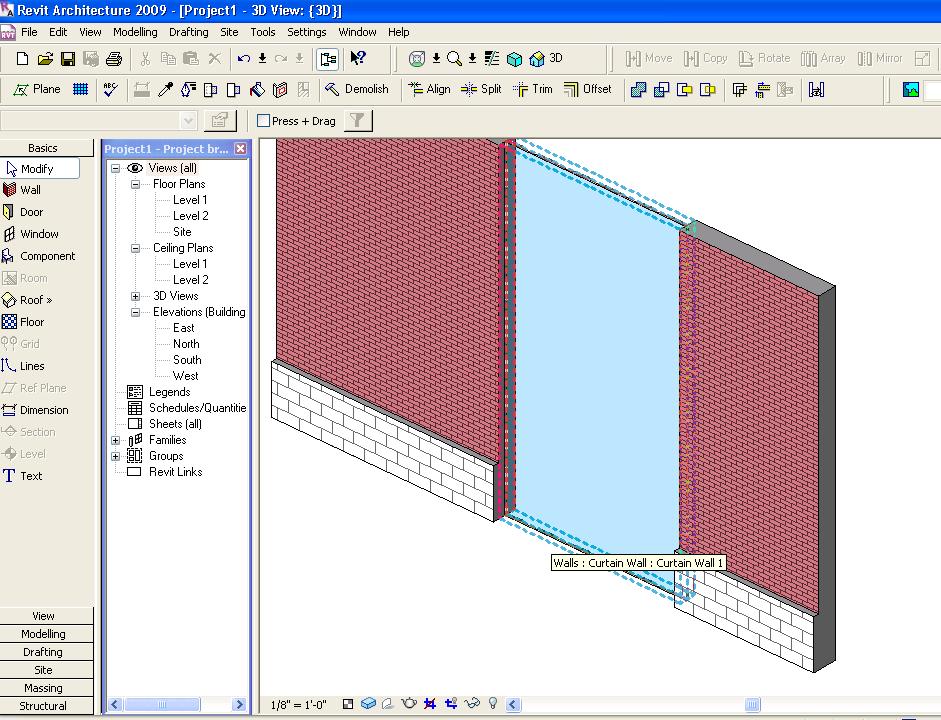Image resolution: width=941 pixels, height=720 pixels.
Task: Enable the Press + Drag checkbox
Action: point(264,121)
